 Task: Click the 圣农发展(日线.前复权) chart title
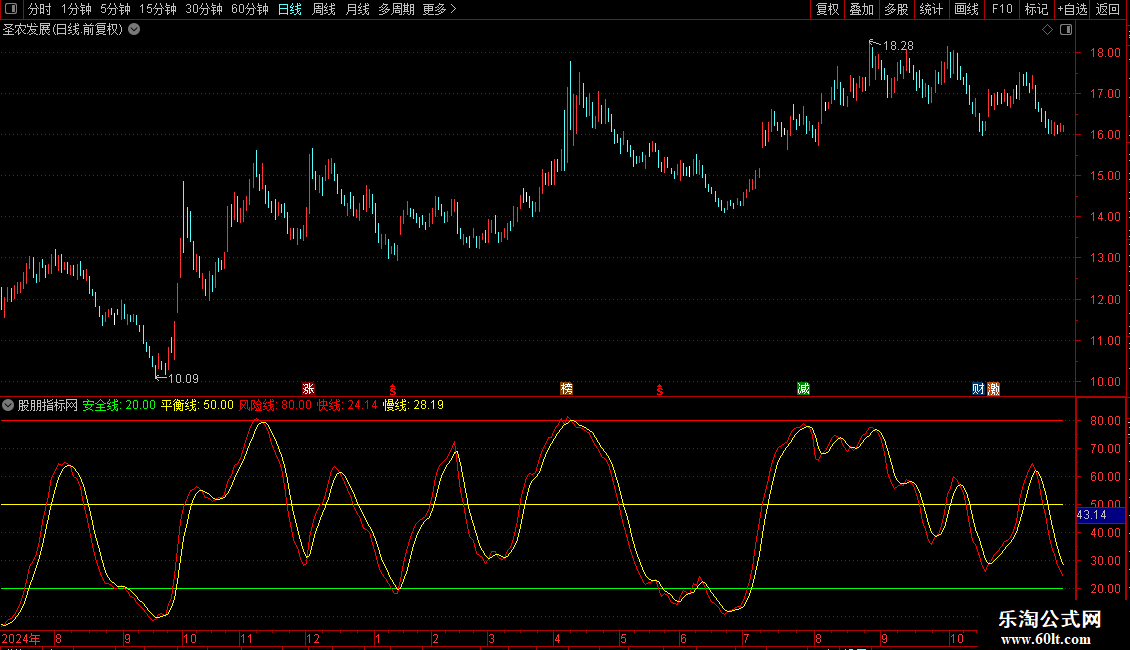tap(63, 30)
